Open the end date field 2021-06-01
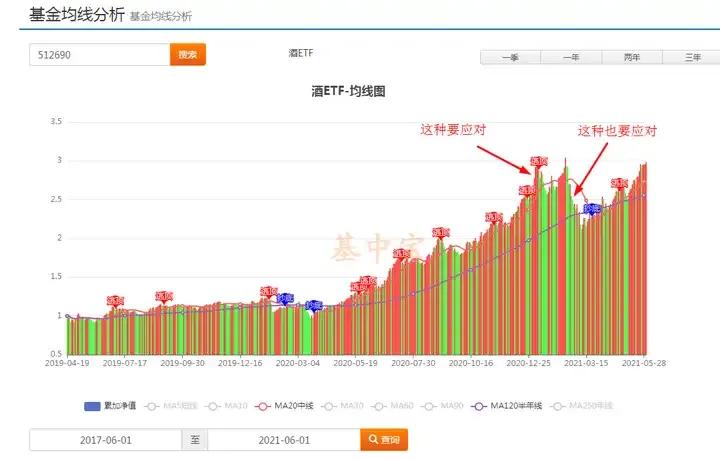The width and height of the screenshot is (720, 459). [x=284, y=440]
